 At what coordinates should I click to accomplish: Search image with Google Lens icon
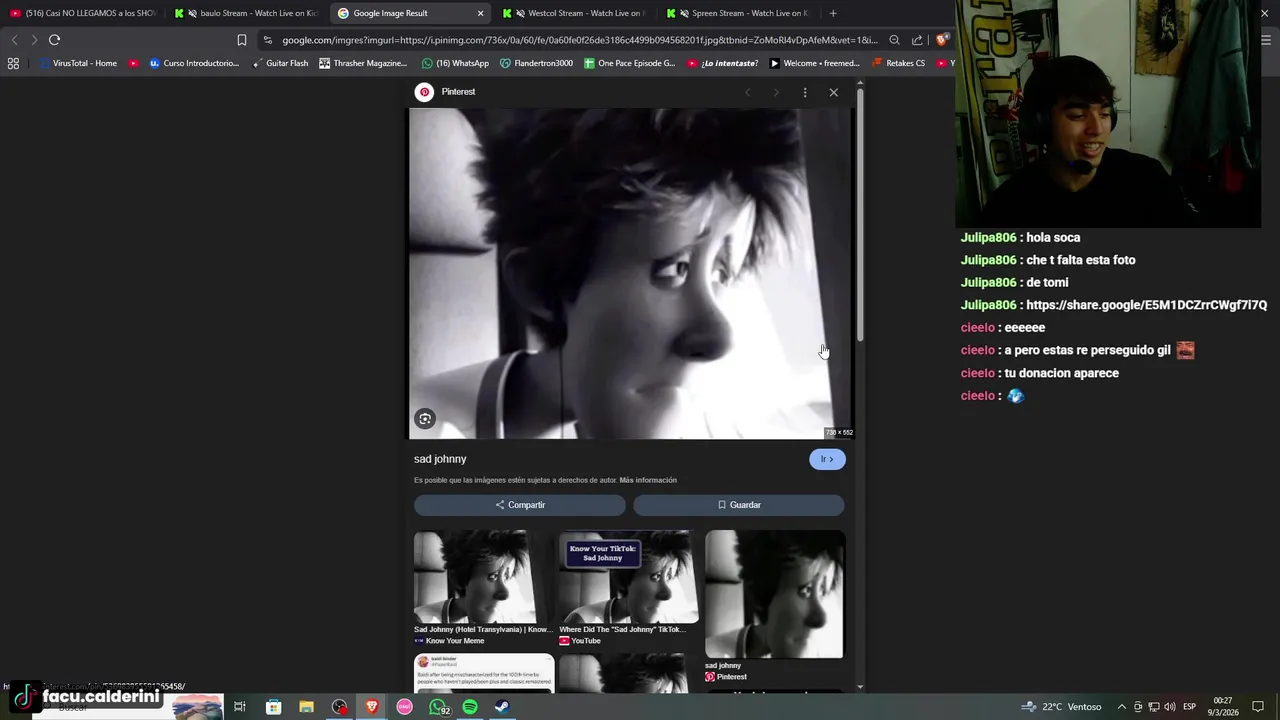425,419
